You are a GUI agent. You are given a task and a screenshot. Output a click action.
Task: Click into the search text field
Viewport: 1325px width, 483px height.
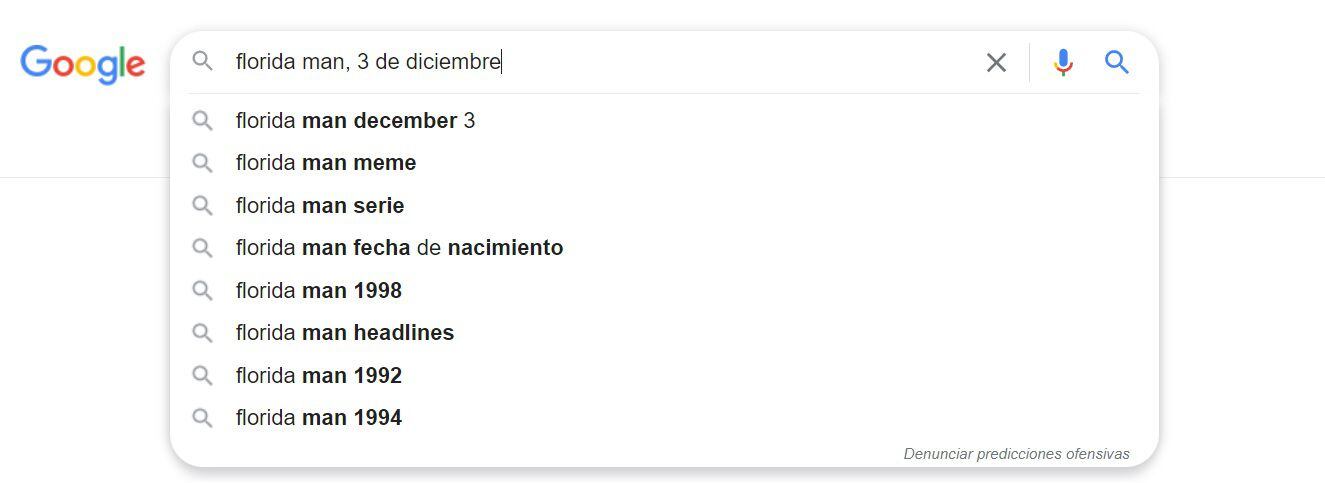(x=600, y=62)
